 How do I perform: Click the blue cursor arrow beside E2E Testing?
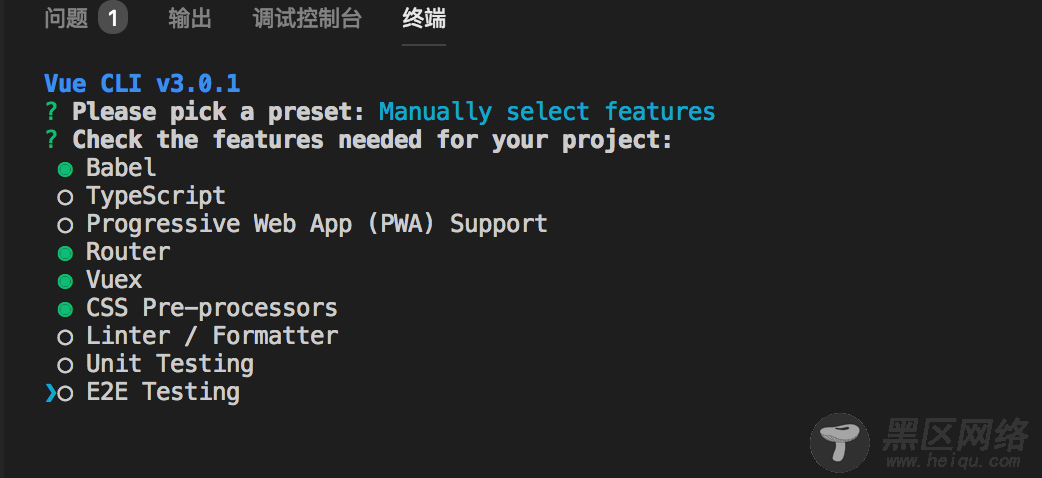(x=51, y=394)
